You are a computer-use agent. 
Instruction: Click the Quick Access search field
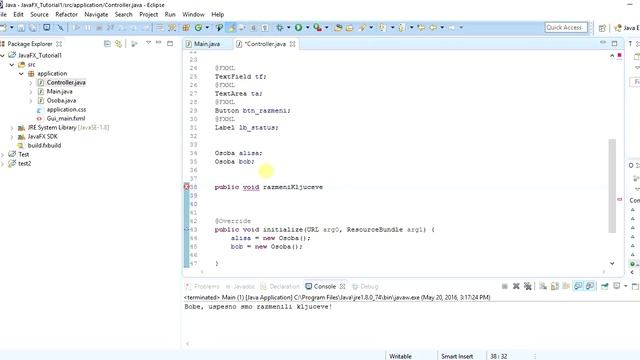point(566,27)
